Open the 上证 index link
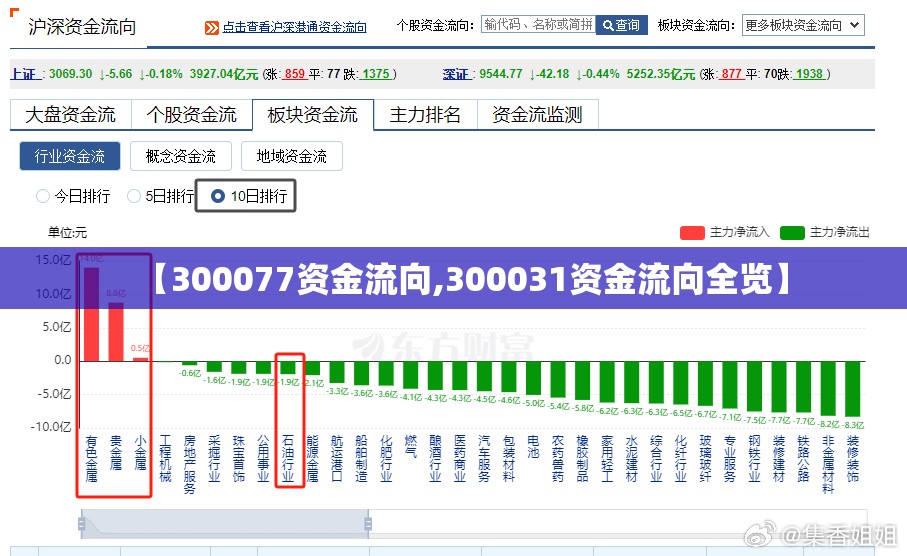This screenshot has height=556, width=907. tap(24, 74)
